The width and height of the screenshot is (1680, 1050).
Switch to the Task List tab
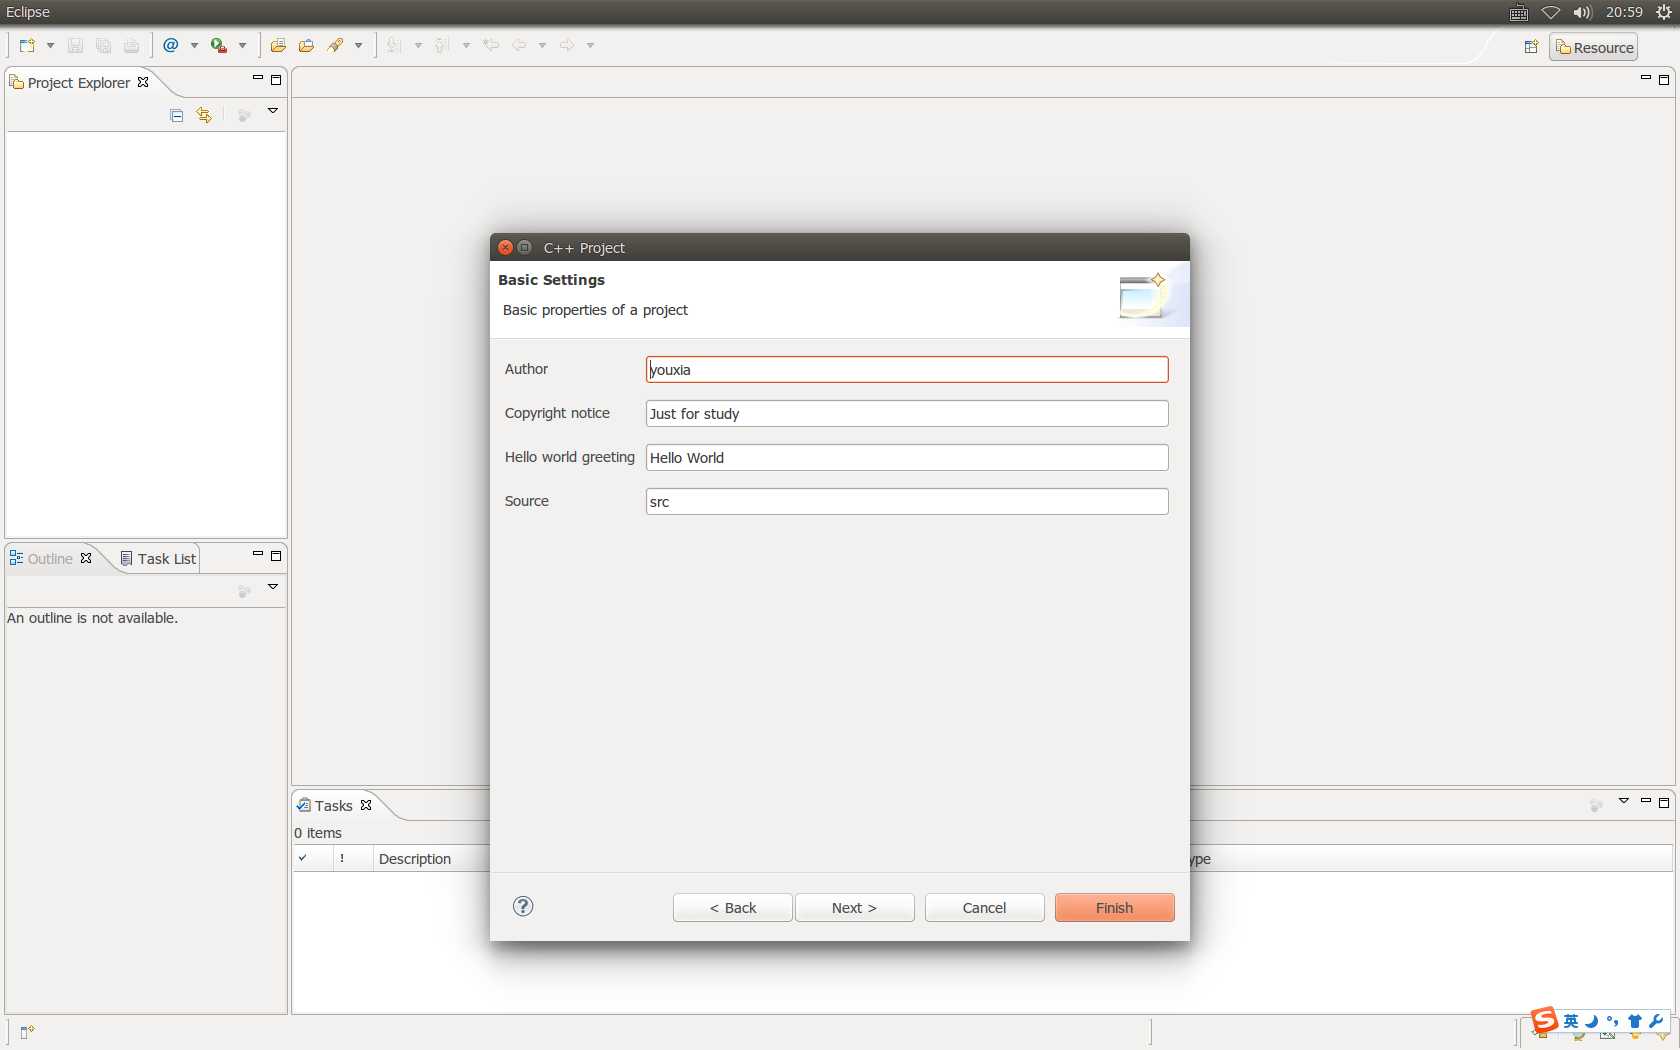(x=159, y=559)
